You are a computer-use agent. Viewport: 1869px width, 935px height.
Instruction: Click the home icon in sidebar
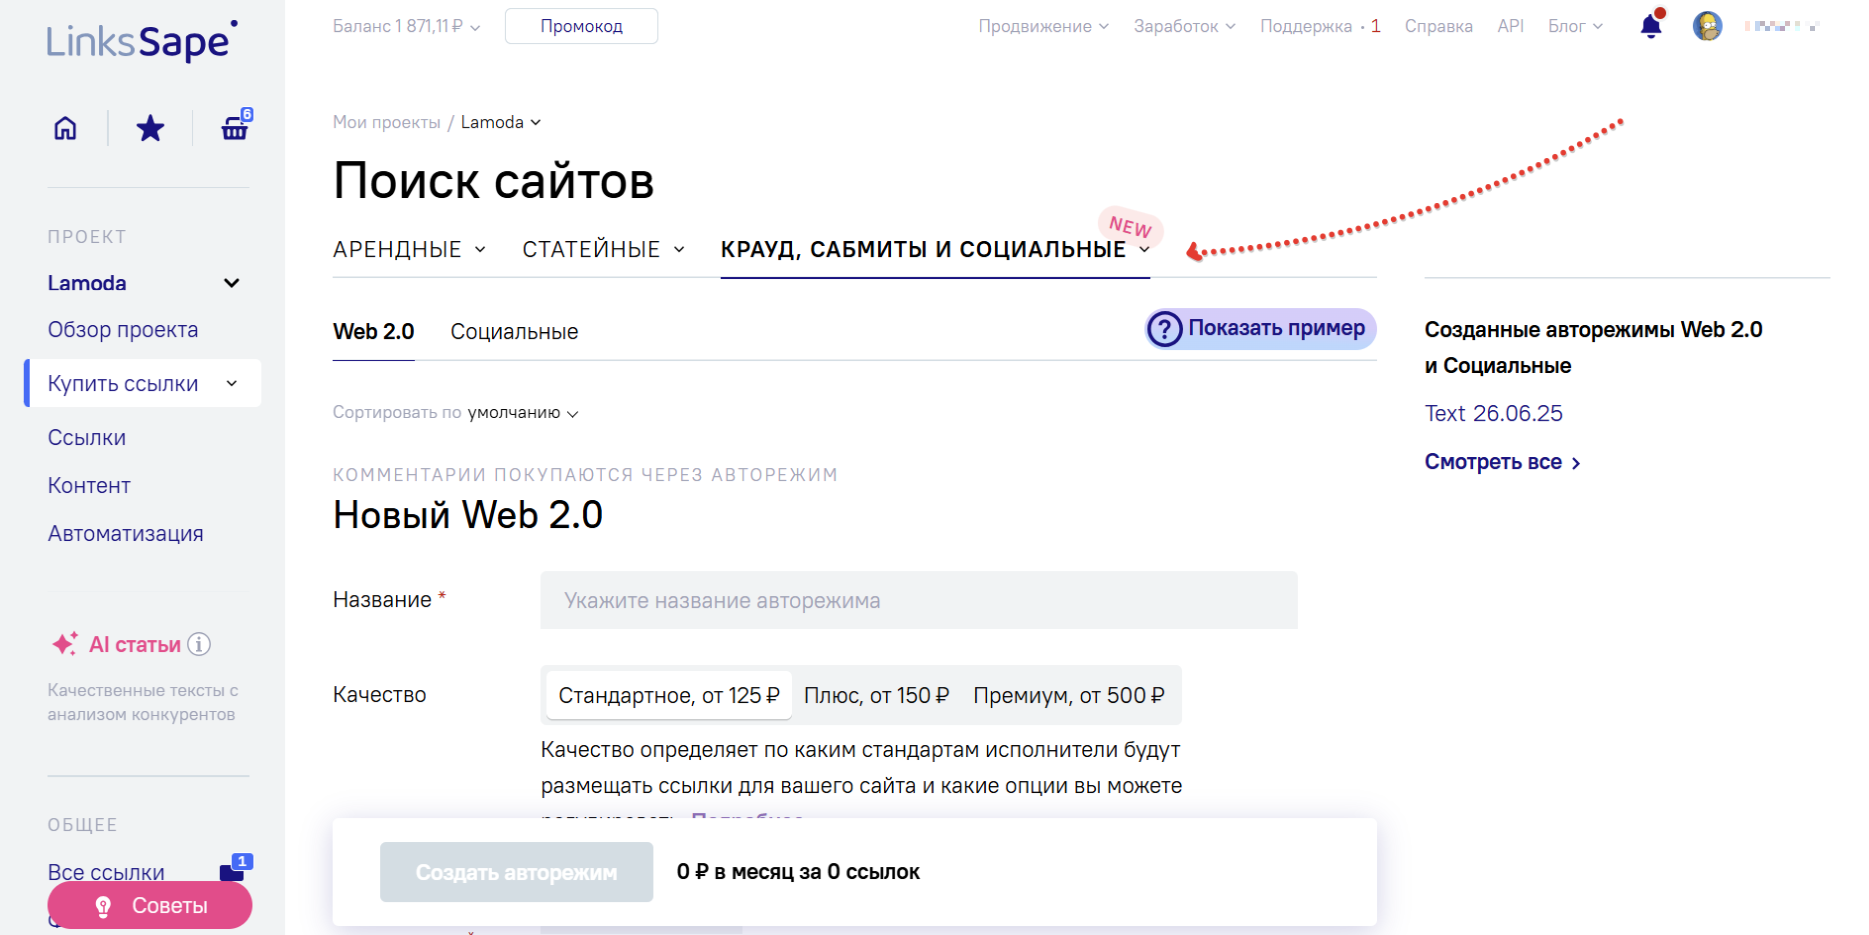65,128
